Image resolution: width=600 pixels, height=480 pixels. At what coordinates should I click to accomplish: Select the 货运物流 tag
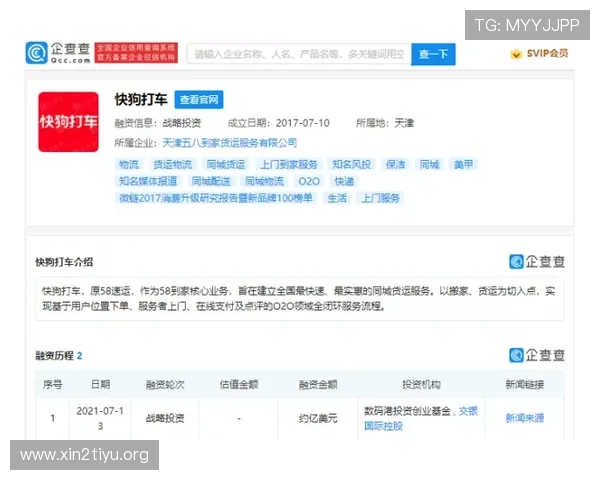coord(173,165)
